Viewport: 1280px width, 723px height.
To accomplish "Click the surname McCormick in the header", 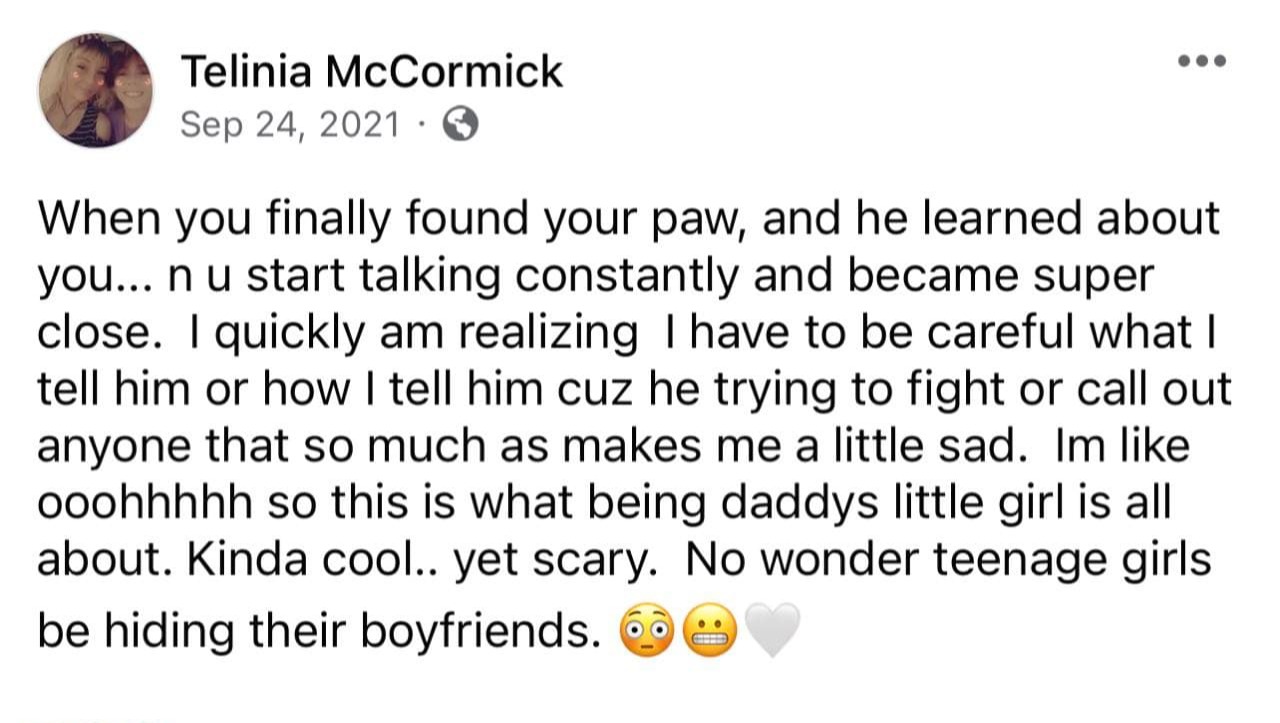I will click(446, 71).
